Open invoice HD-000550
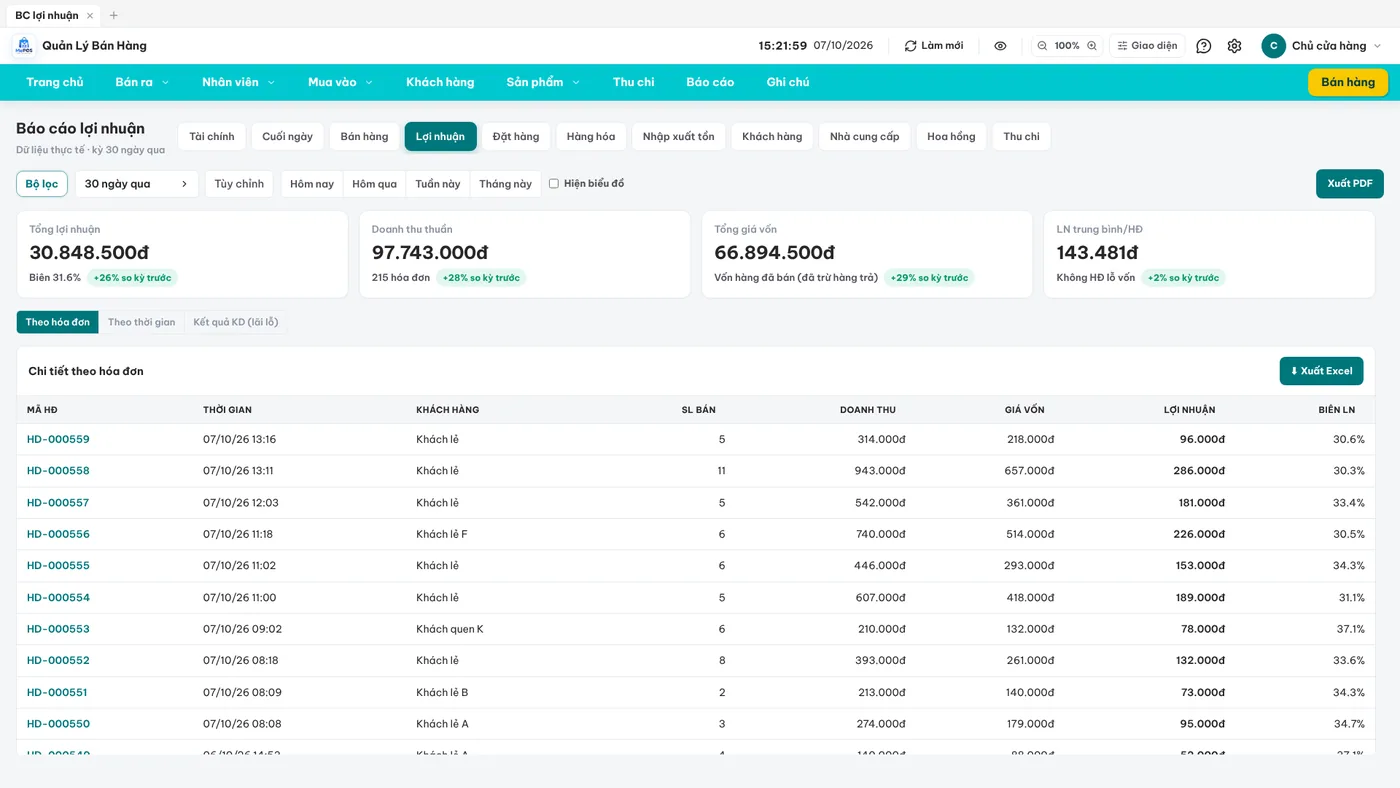 pyautogui.click(x=58, y=724)
